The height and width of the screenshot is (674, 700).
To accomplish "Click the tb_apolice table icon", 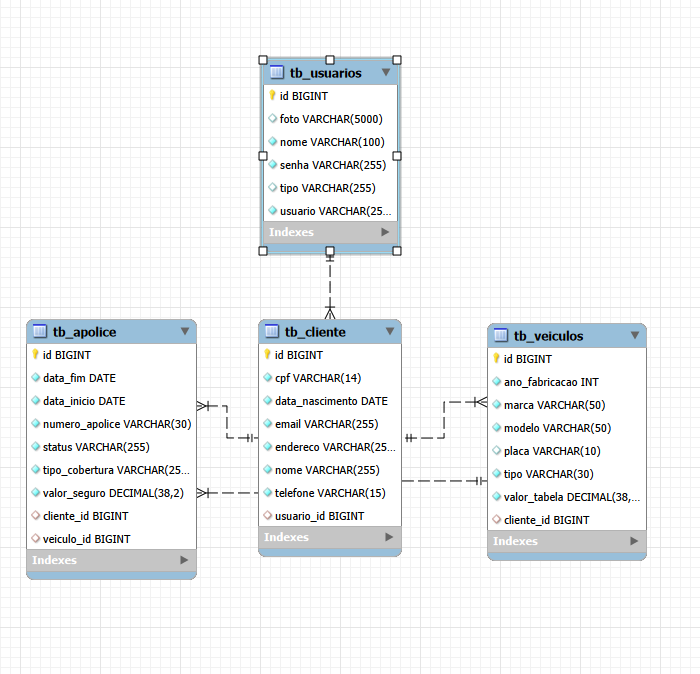I will coord(40,331).
